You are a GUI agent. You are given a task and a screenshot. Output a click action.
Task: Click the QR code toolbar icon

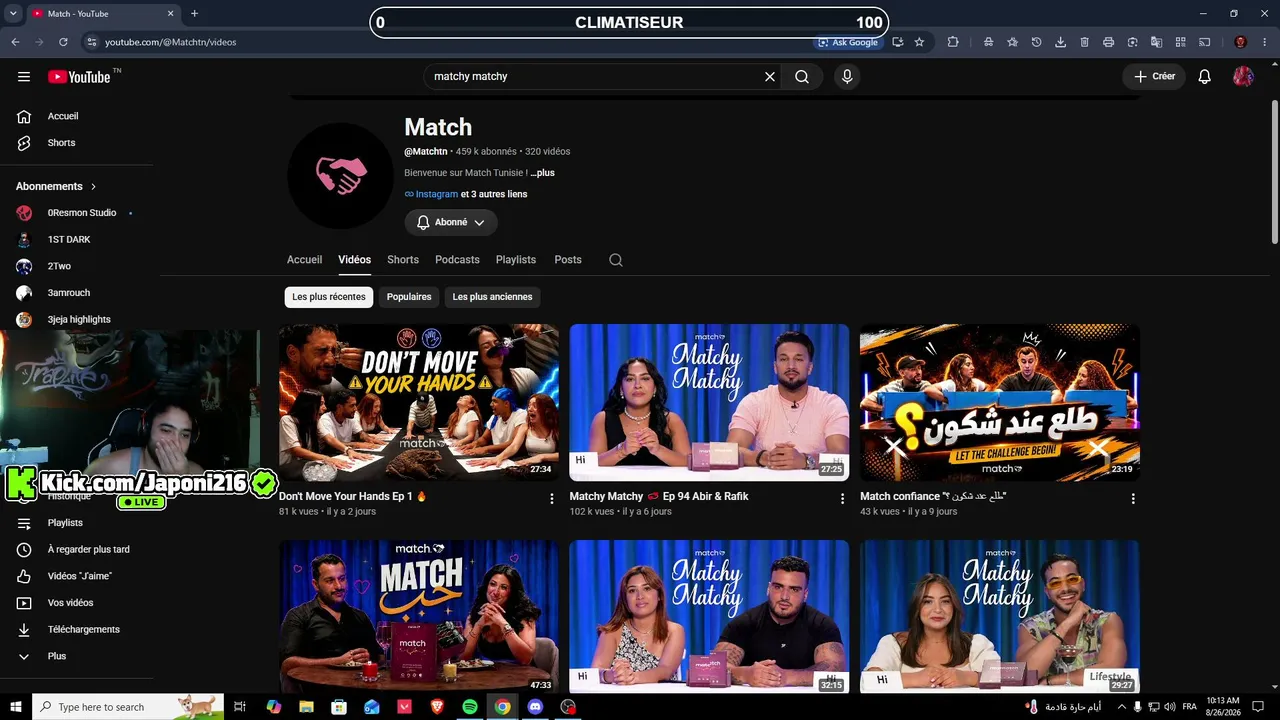tap(1180, 42)
